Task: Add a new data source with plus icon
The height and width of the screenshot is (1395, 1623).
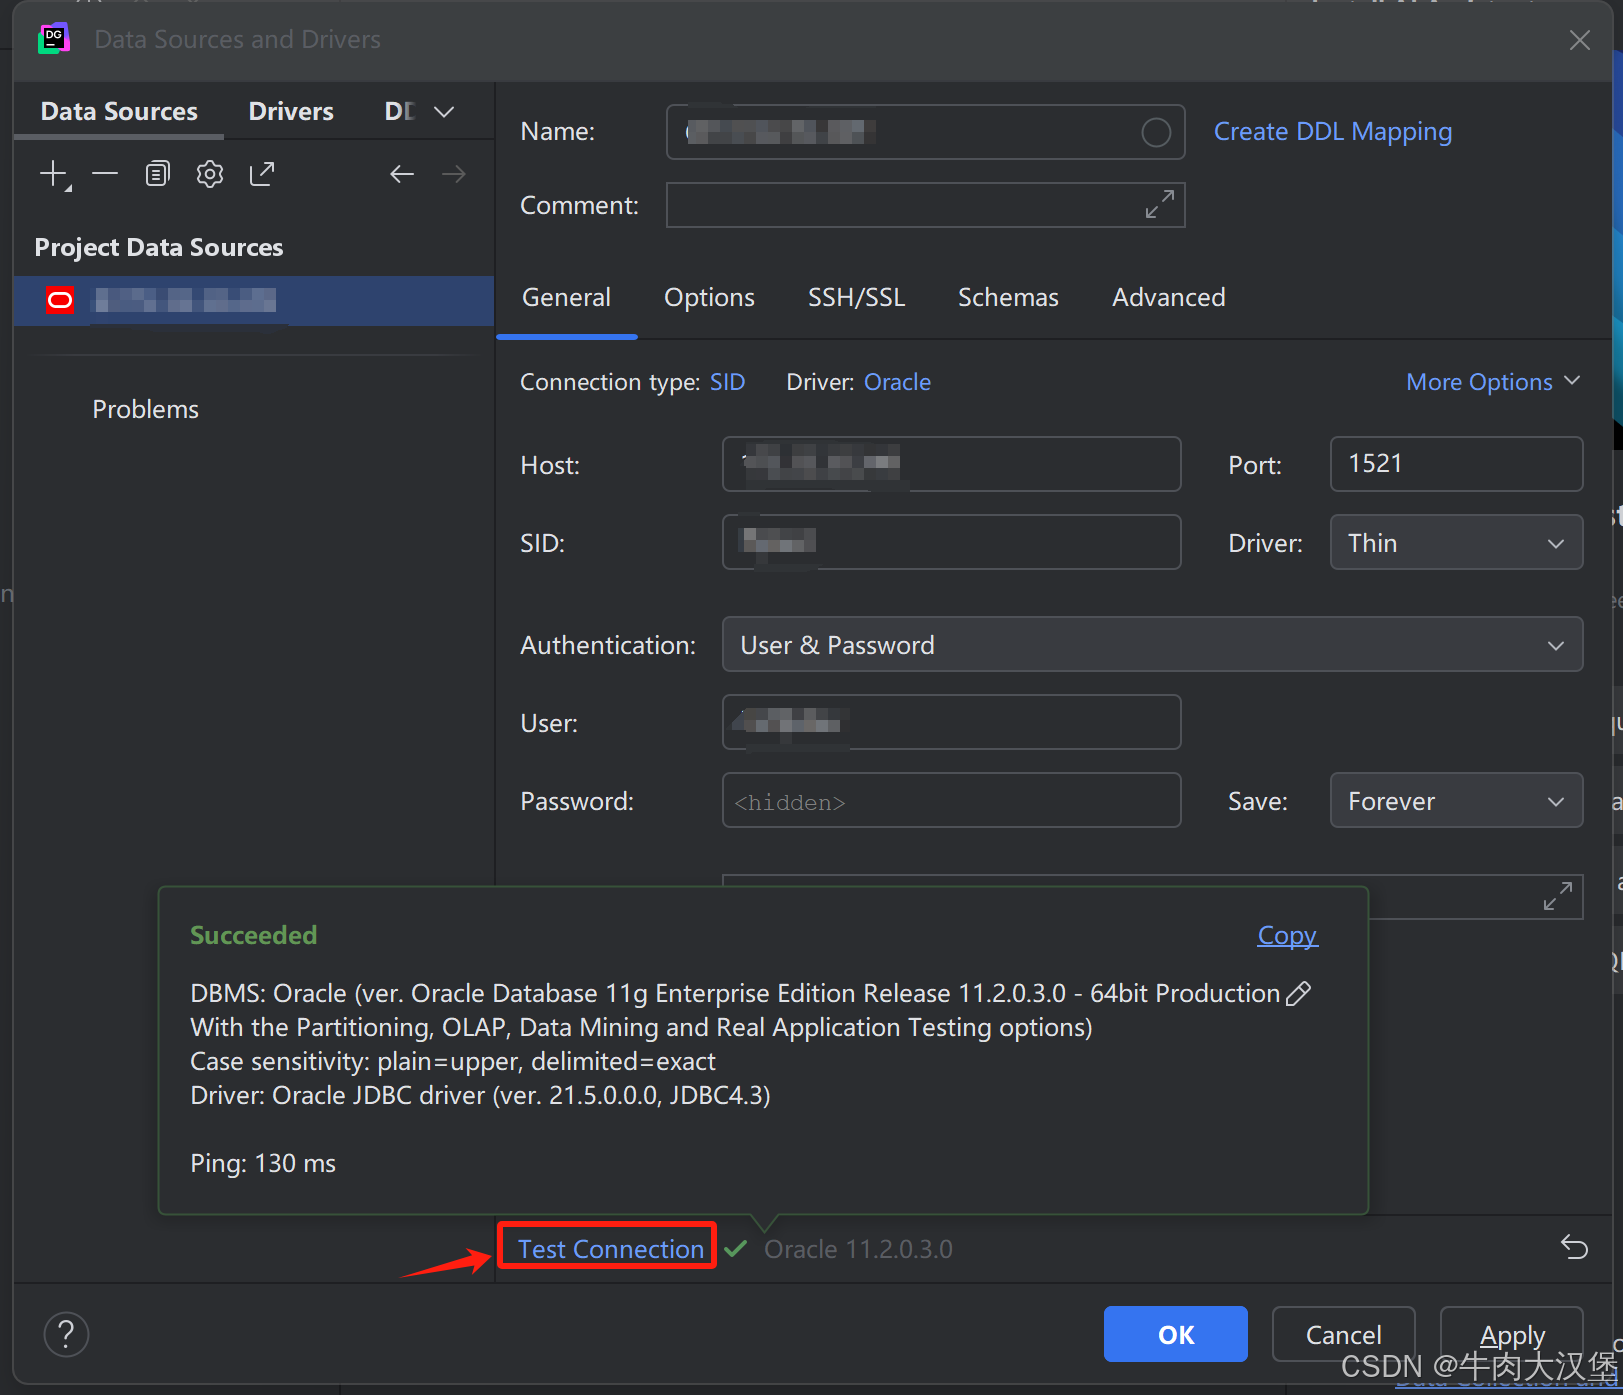Action: pyautogui.click(x=54, y=175)
